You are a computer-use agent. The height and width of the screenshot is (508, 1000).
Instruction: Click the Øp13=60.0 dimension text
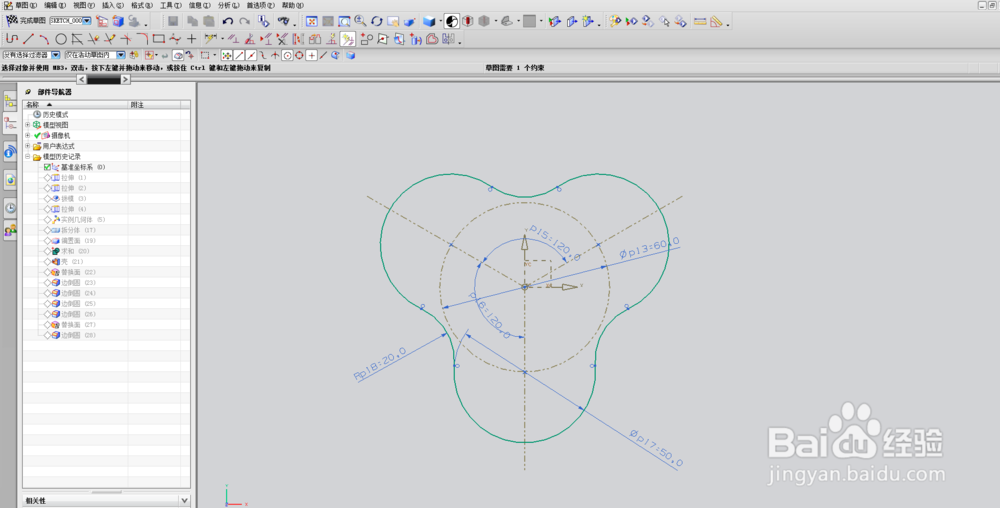(649, 247)
